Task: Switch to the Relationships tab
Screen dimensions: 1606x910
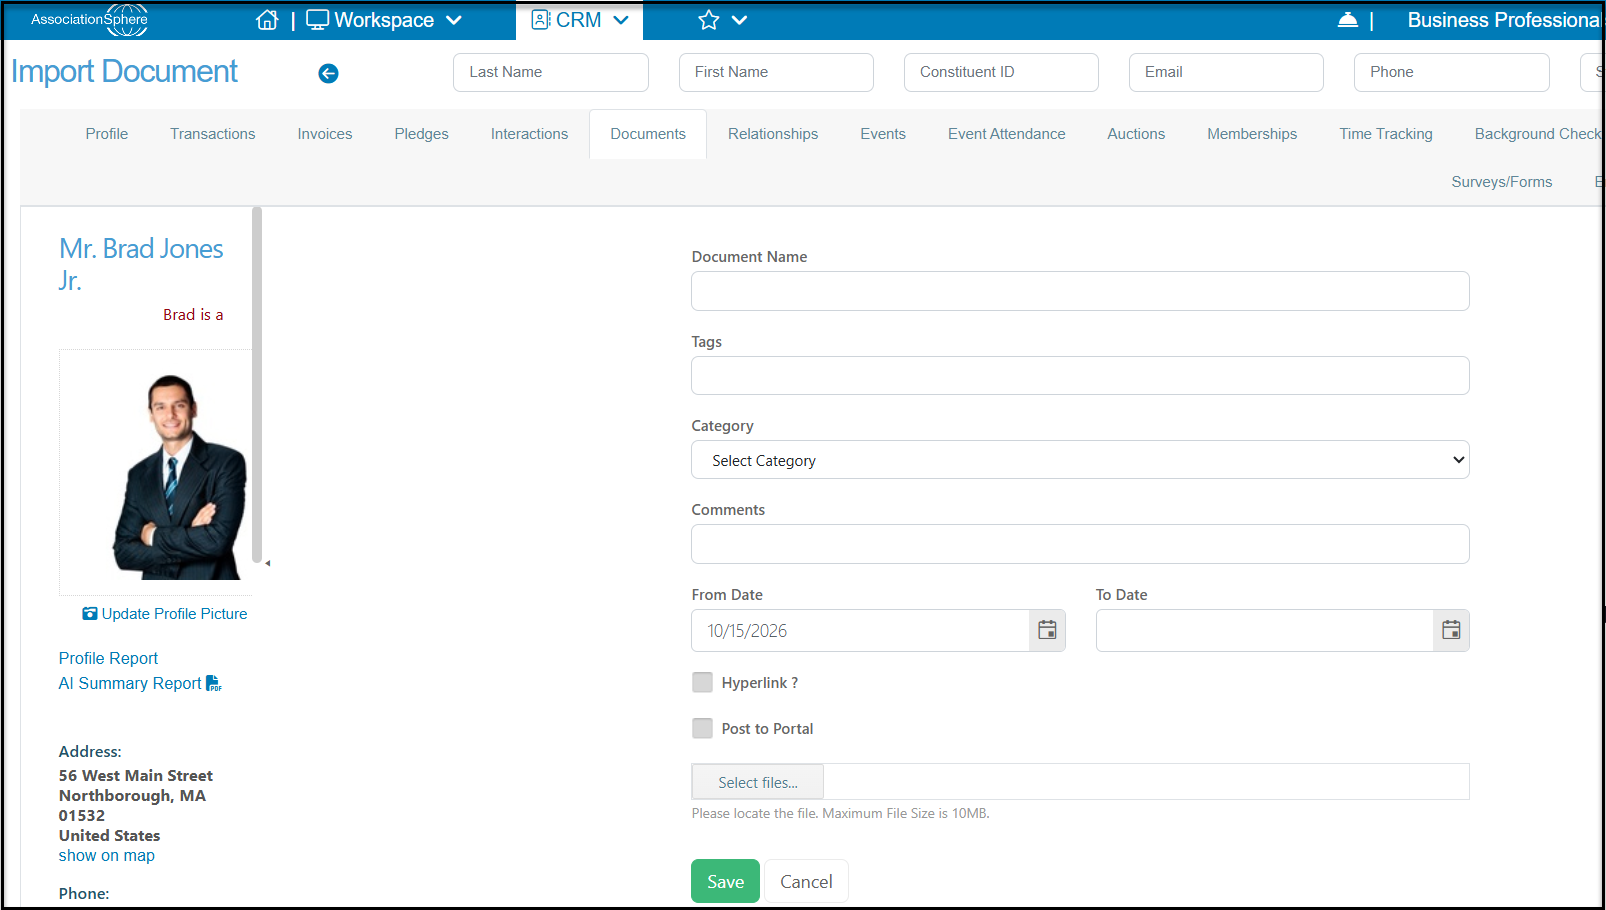Action: coord(773,134)
